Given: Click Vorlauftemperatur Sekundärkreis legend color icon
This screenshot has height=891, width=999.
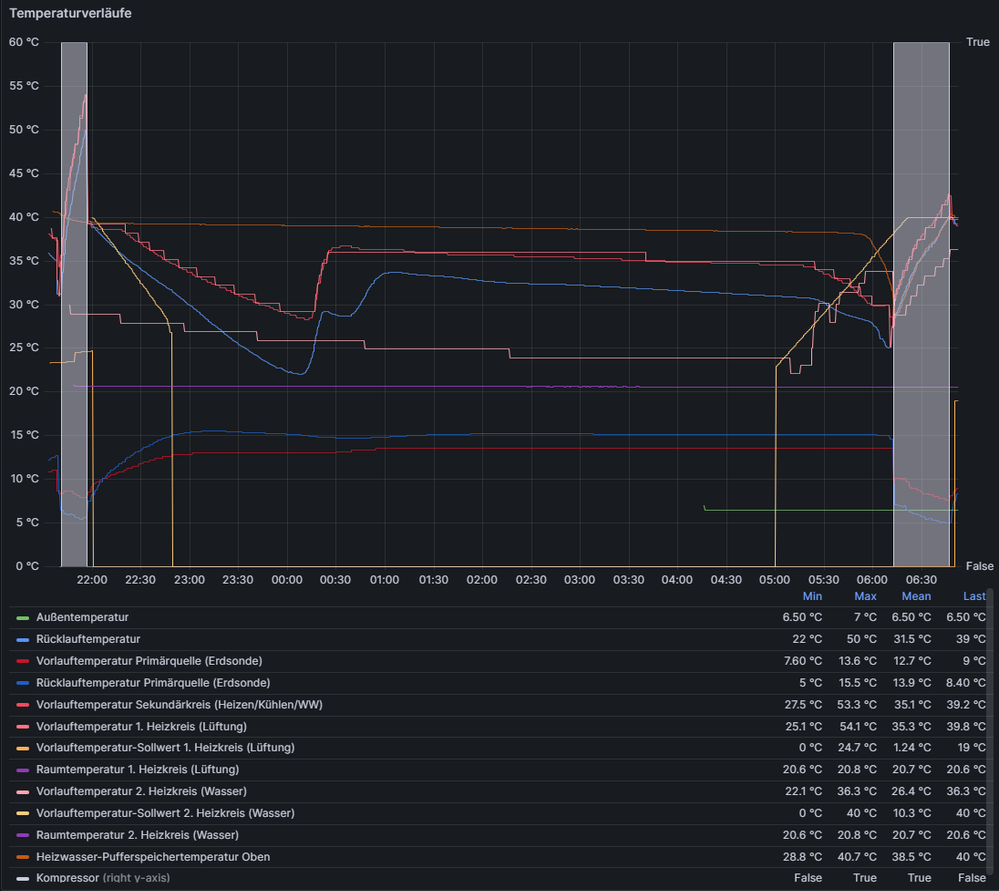Looking at the screenshot, I should [x=23, y=705].
